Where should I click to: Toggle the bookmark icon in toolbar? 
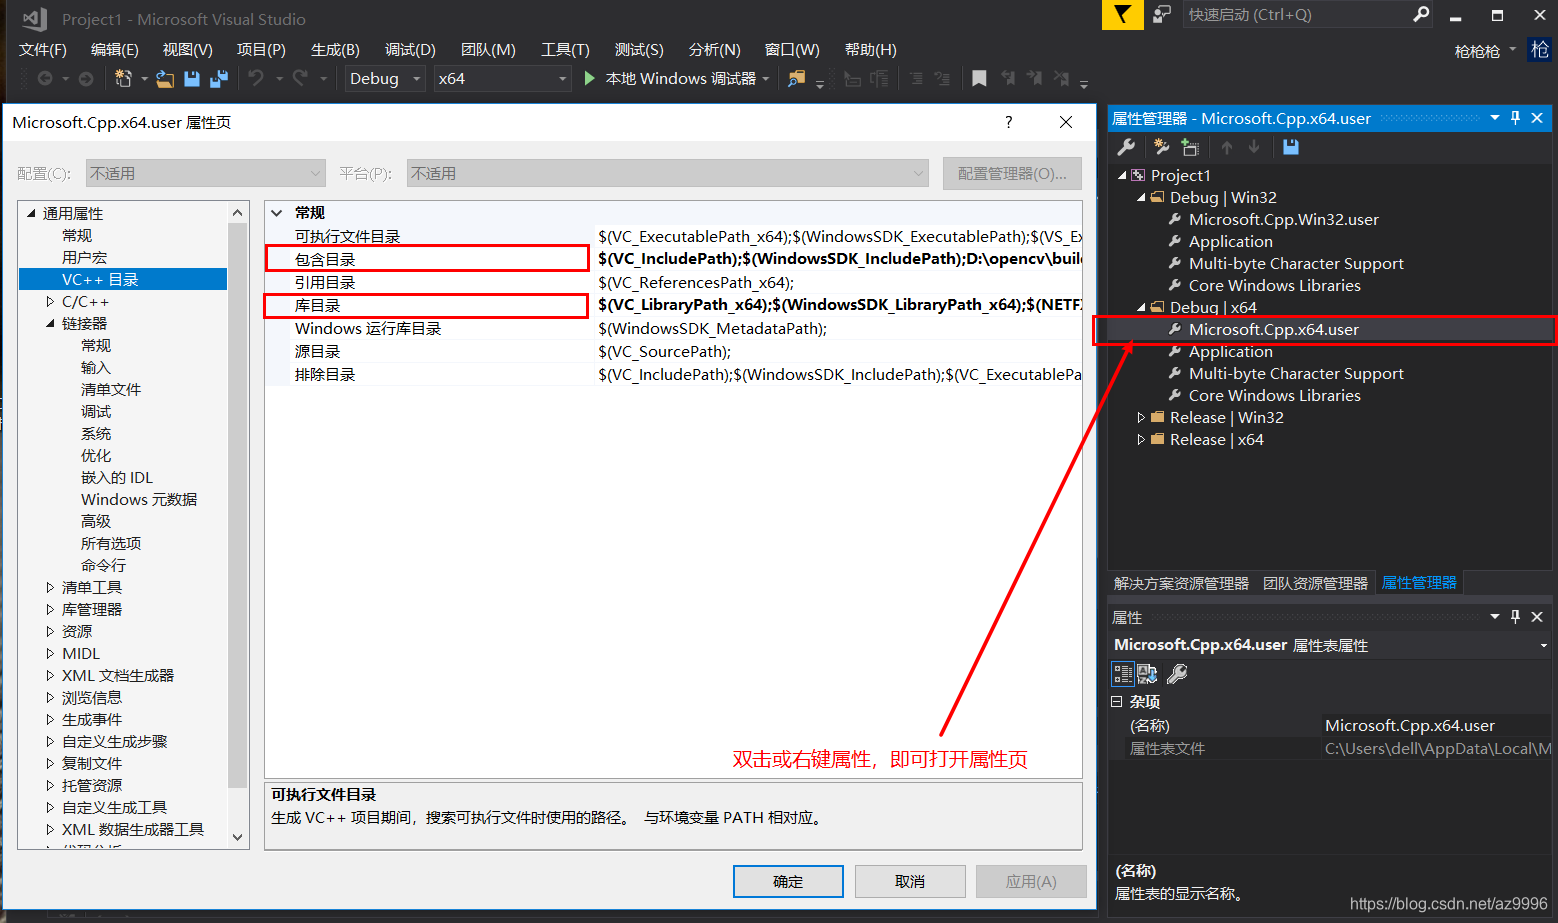point(979,78)
